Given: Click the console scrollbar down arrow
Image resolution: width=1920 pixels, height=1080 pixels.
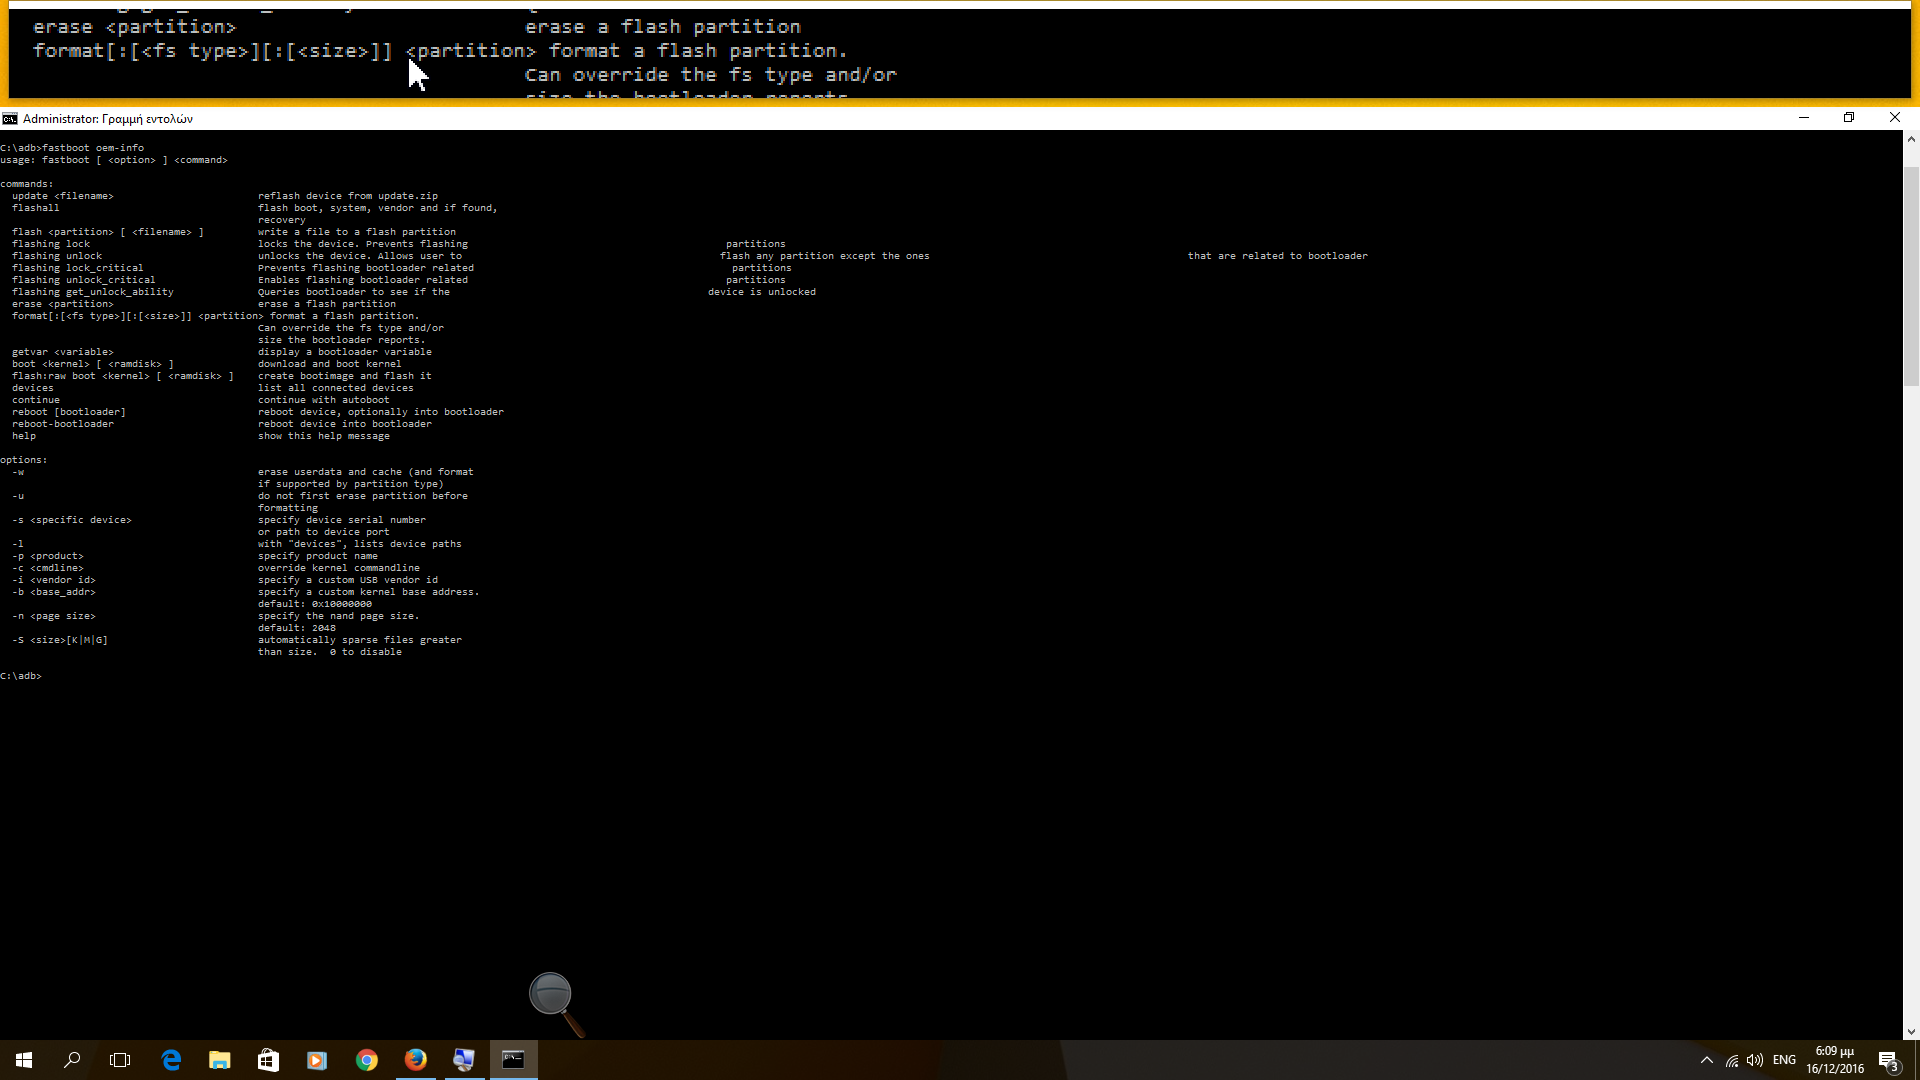Looking at the screenshot, I should click(x=1911, y=1031).
